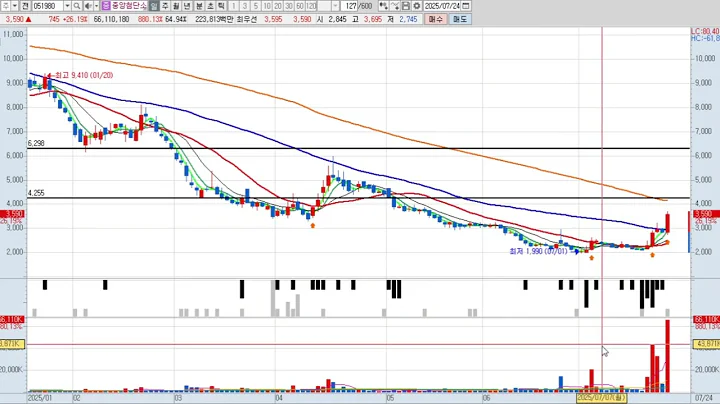
Task: Click the 최우선 best quote label
Action: click(x=247, y=19)
